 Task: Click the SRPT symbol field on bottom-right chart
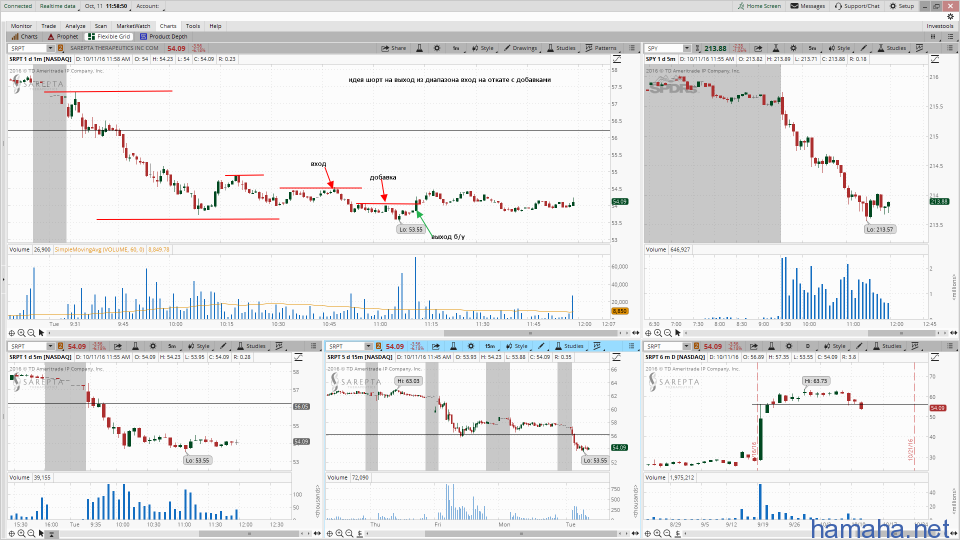[x=663, y=346]
